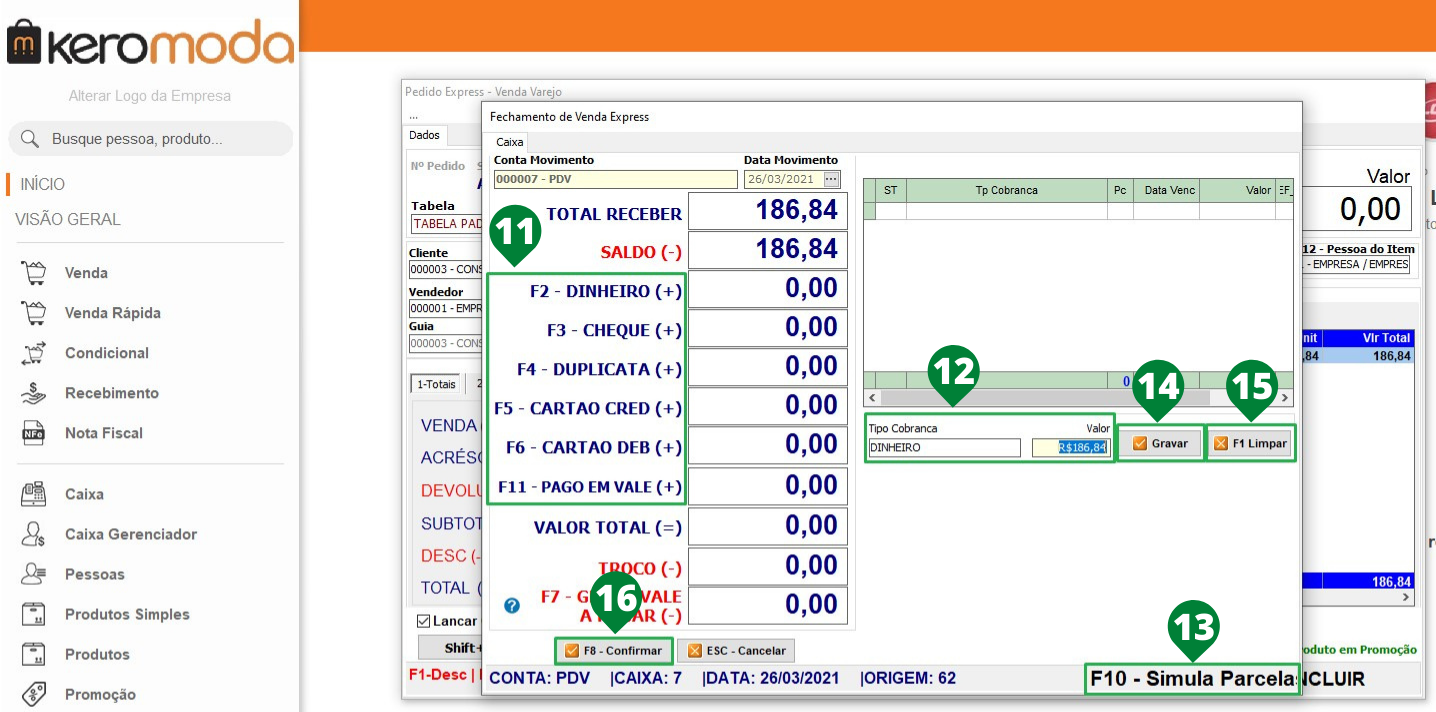Go to INÍCIO in the sidebar
Viewport: 1436px width, 712px height.
(43, 184)
